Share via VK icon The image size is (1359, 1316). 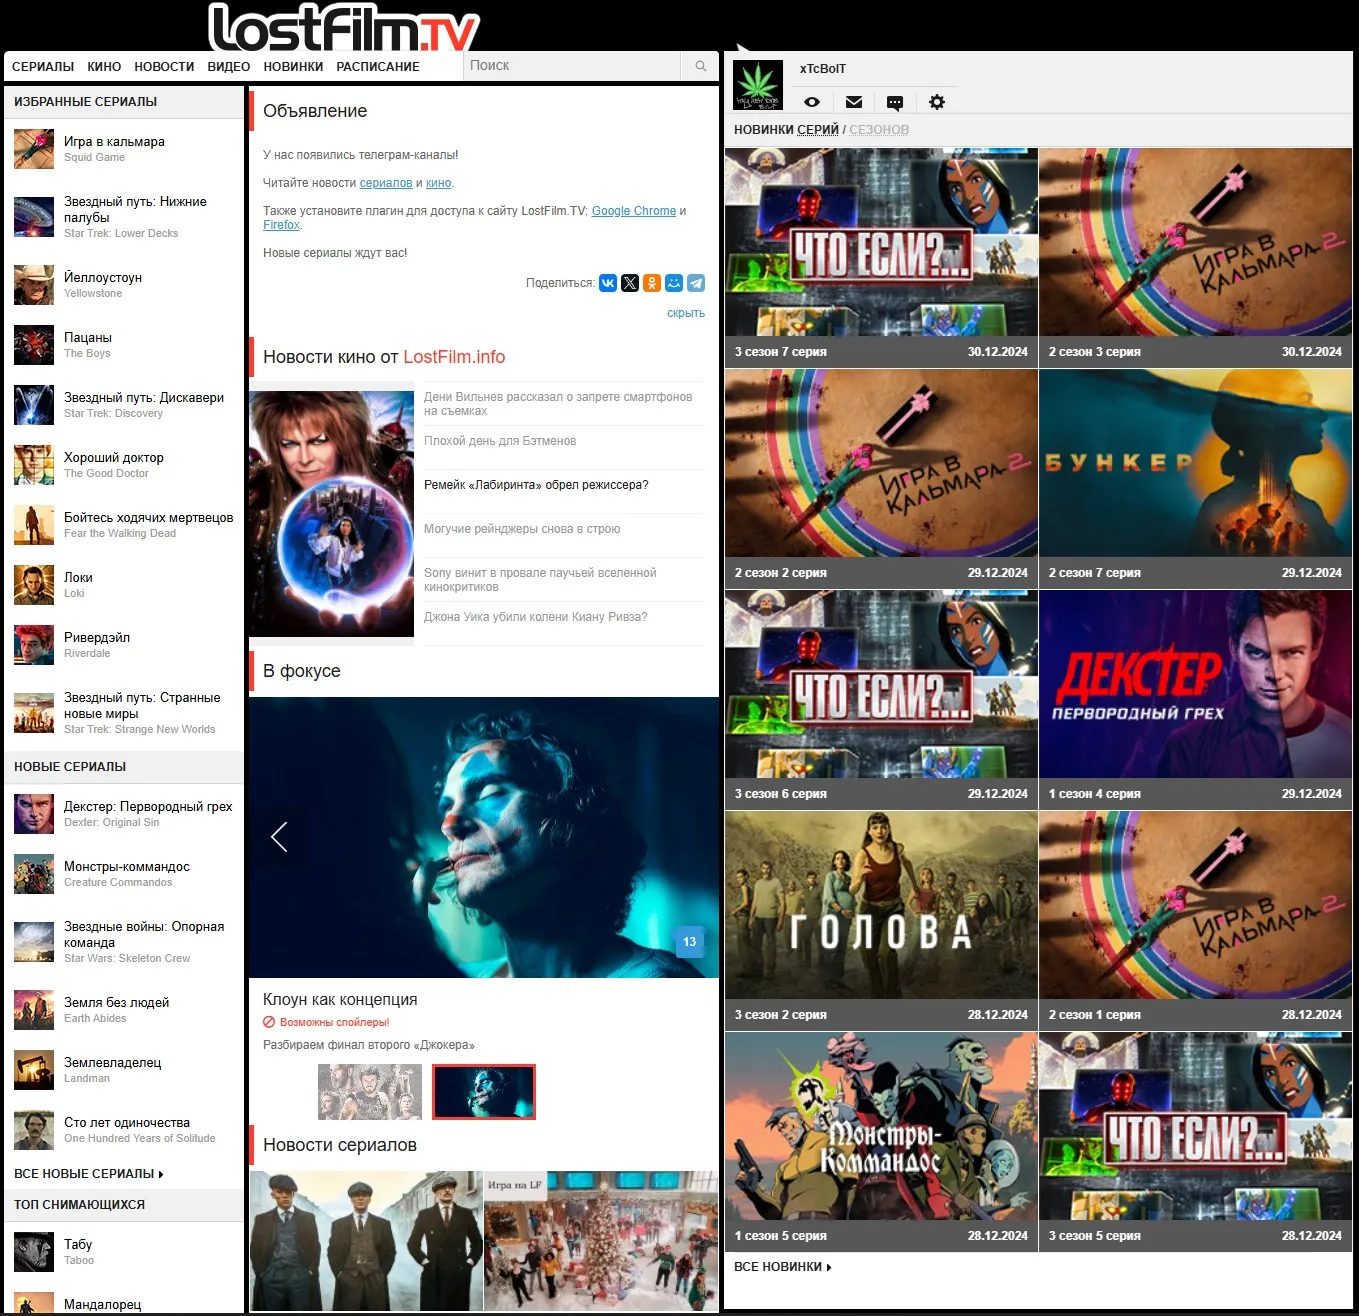pyautogui.click(x=608, y=283)
